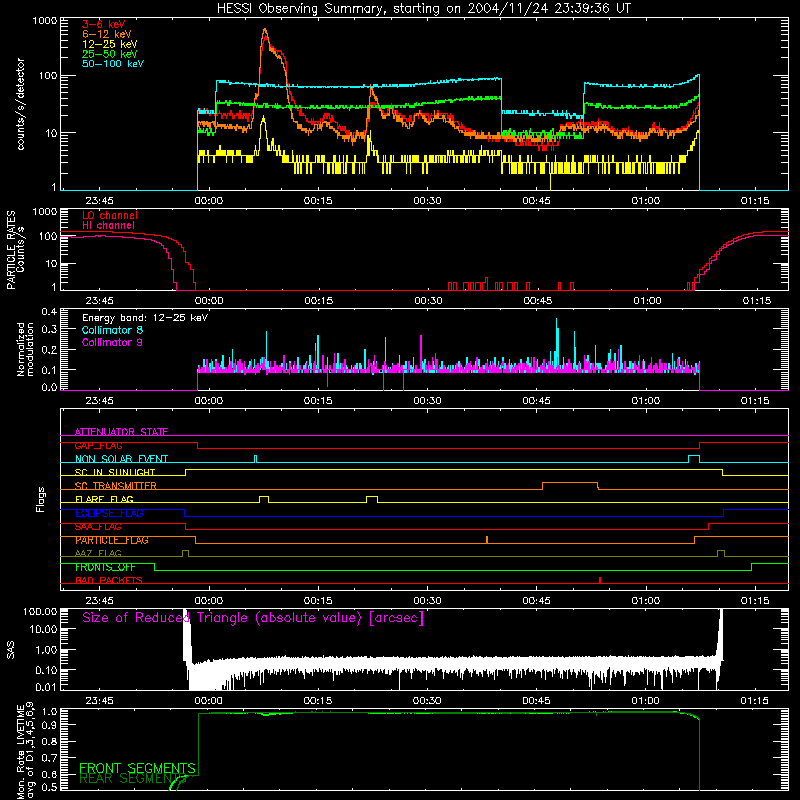Click the counts/s/detector axis label
Viewport: 800px width, 800px height.
(x=21, y=104)
